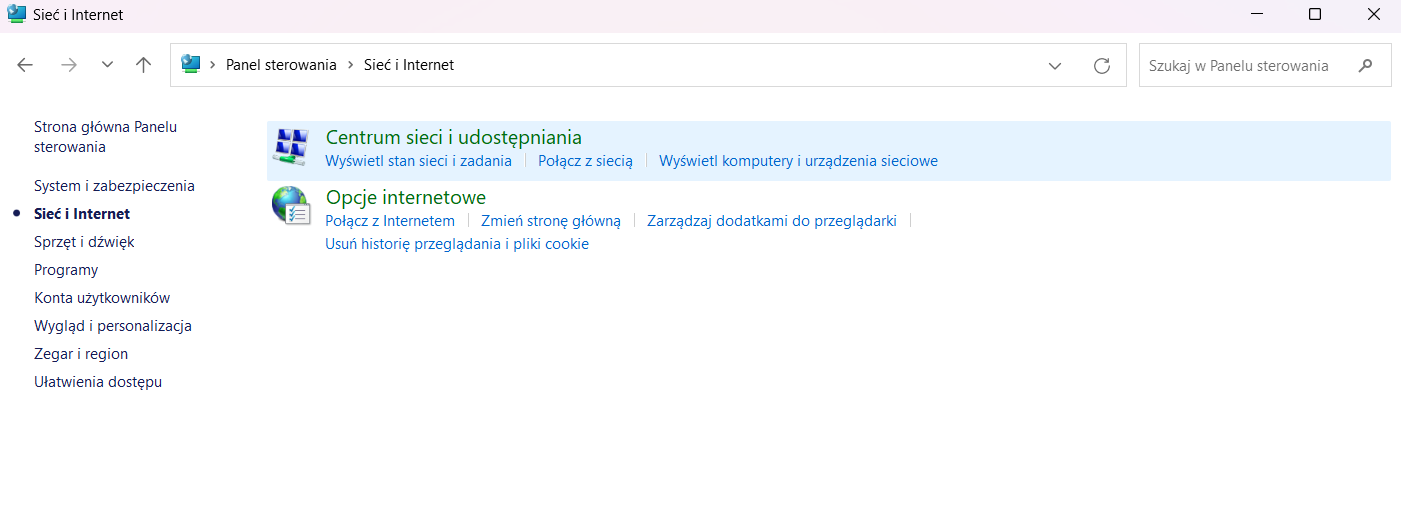Open the Połącz z siecią link
The image size is (1401, 523).
point(585,161)
